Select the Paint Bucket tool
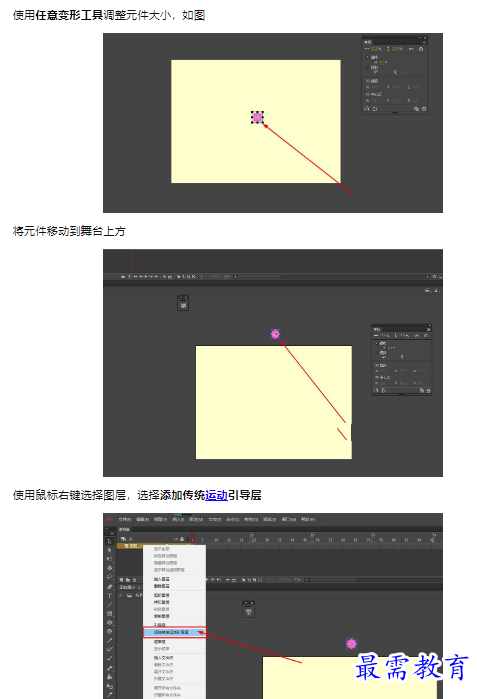The image size is (477, 699). [x=110, y=677]
